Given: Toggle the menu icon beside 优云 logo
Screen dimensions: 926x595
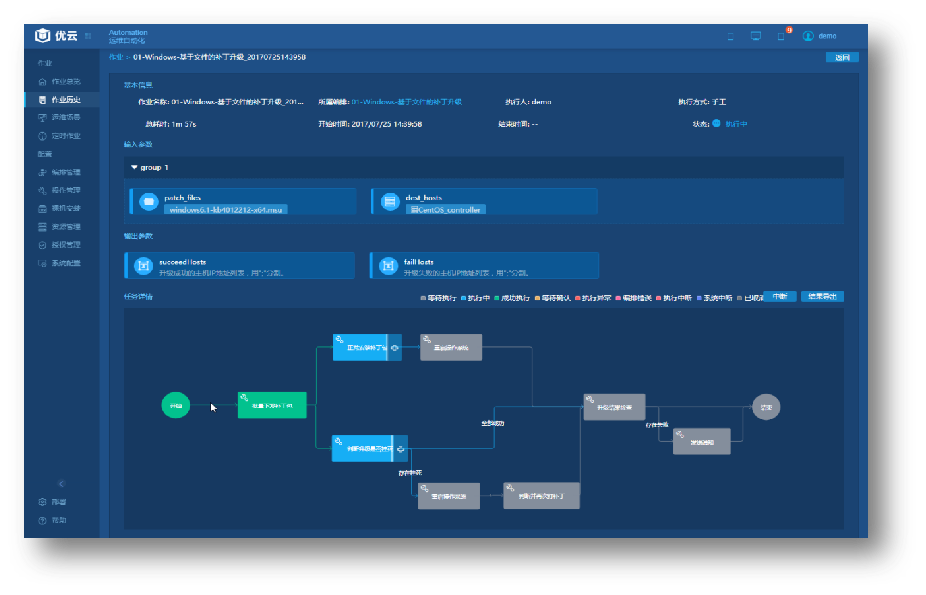Looking at the screenshot, I should (88, 36).
